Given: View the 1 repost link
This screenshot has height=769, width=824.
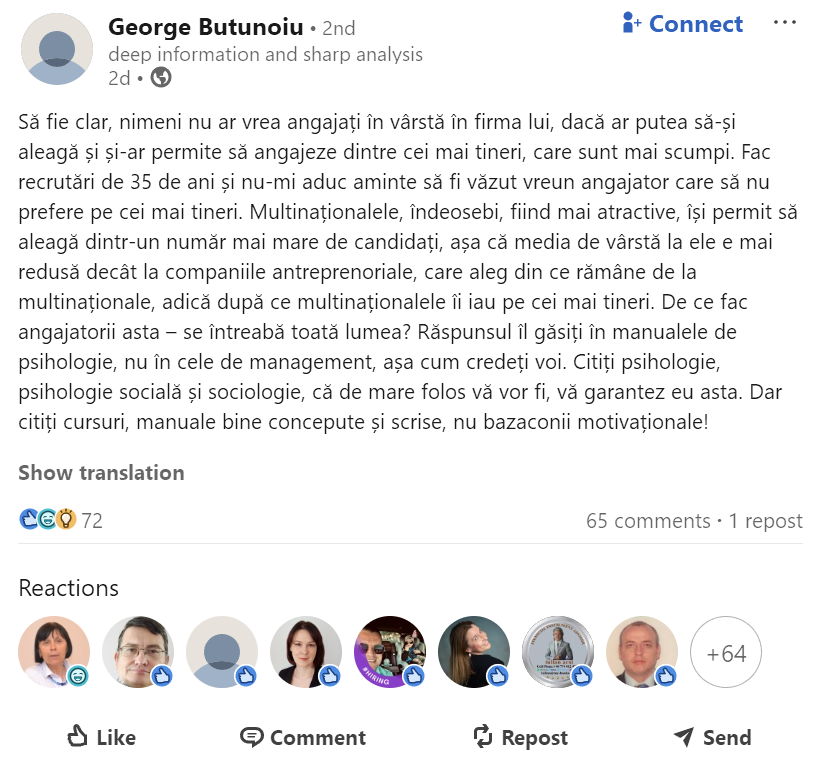Looking at the screenshot, I should pos(765,521).
